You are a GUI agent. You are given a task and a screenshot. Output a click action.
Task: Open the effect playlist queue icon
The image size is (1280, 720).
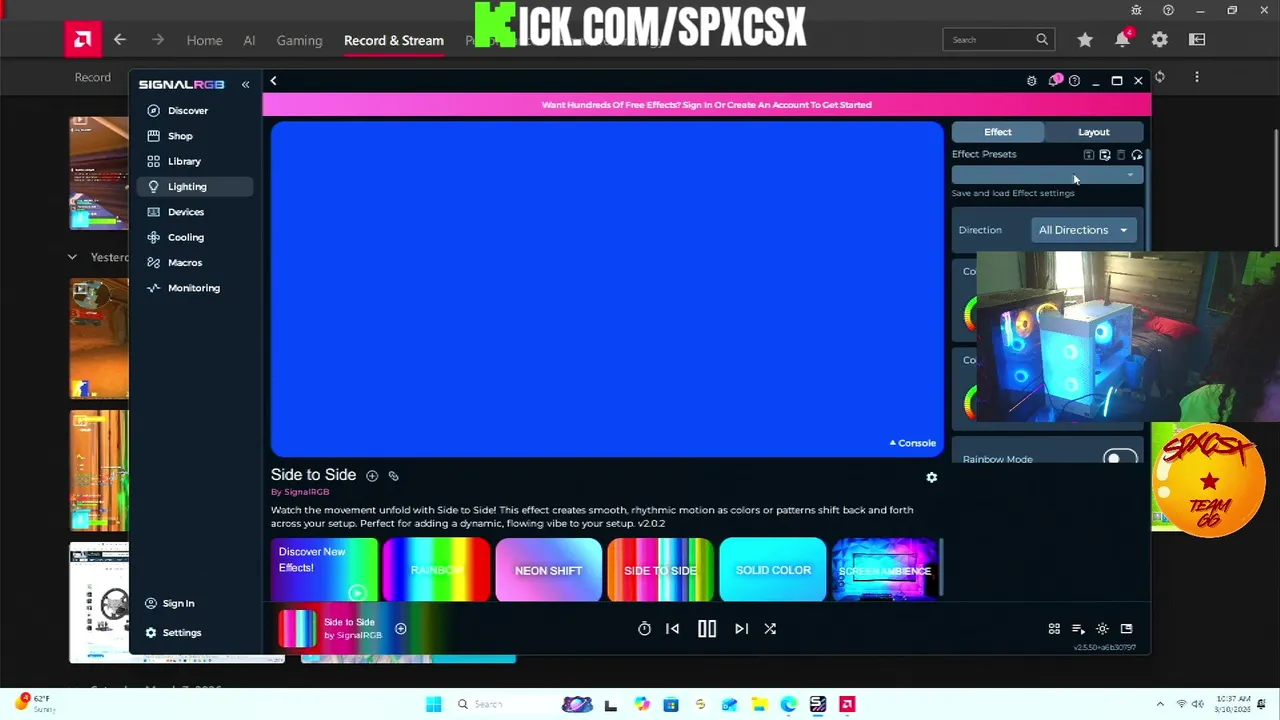click(1078, 629)
